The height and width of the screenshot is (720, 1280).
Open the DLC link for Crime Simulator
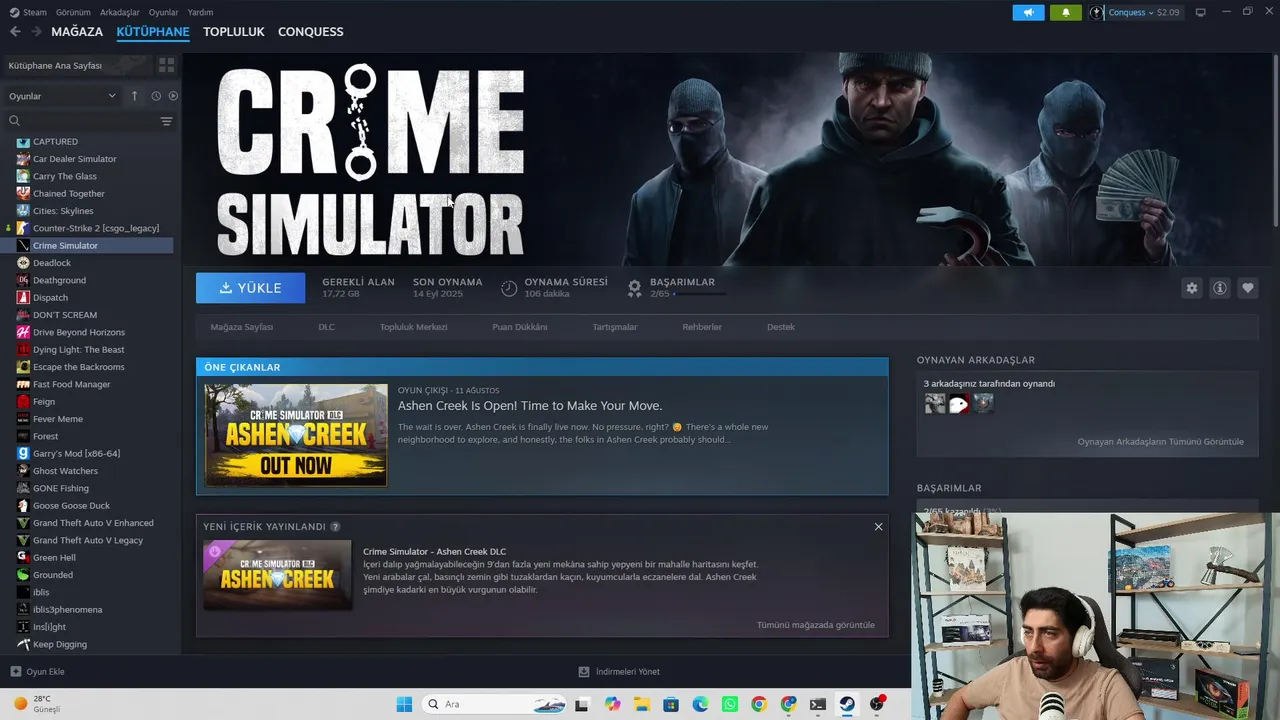326,327
